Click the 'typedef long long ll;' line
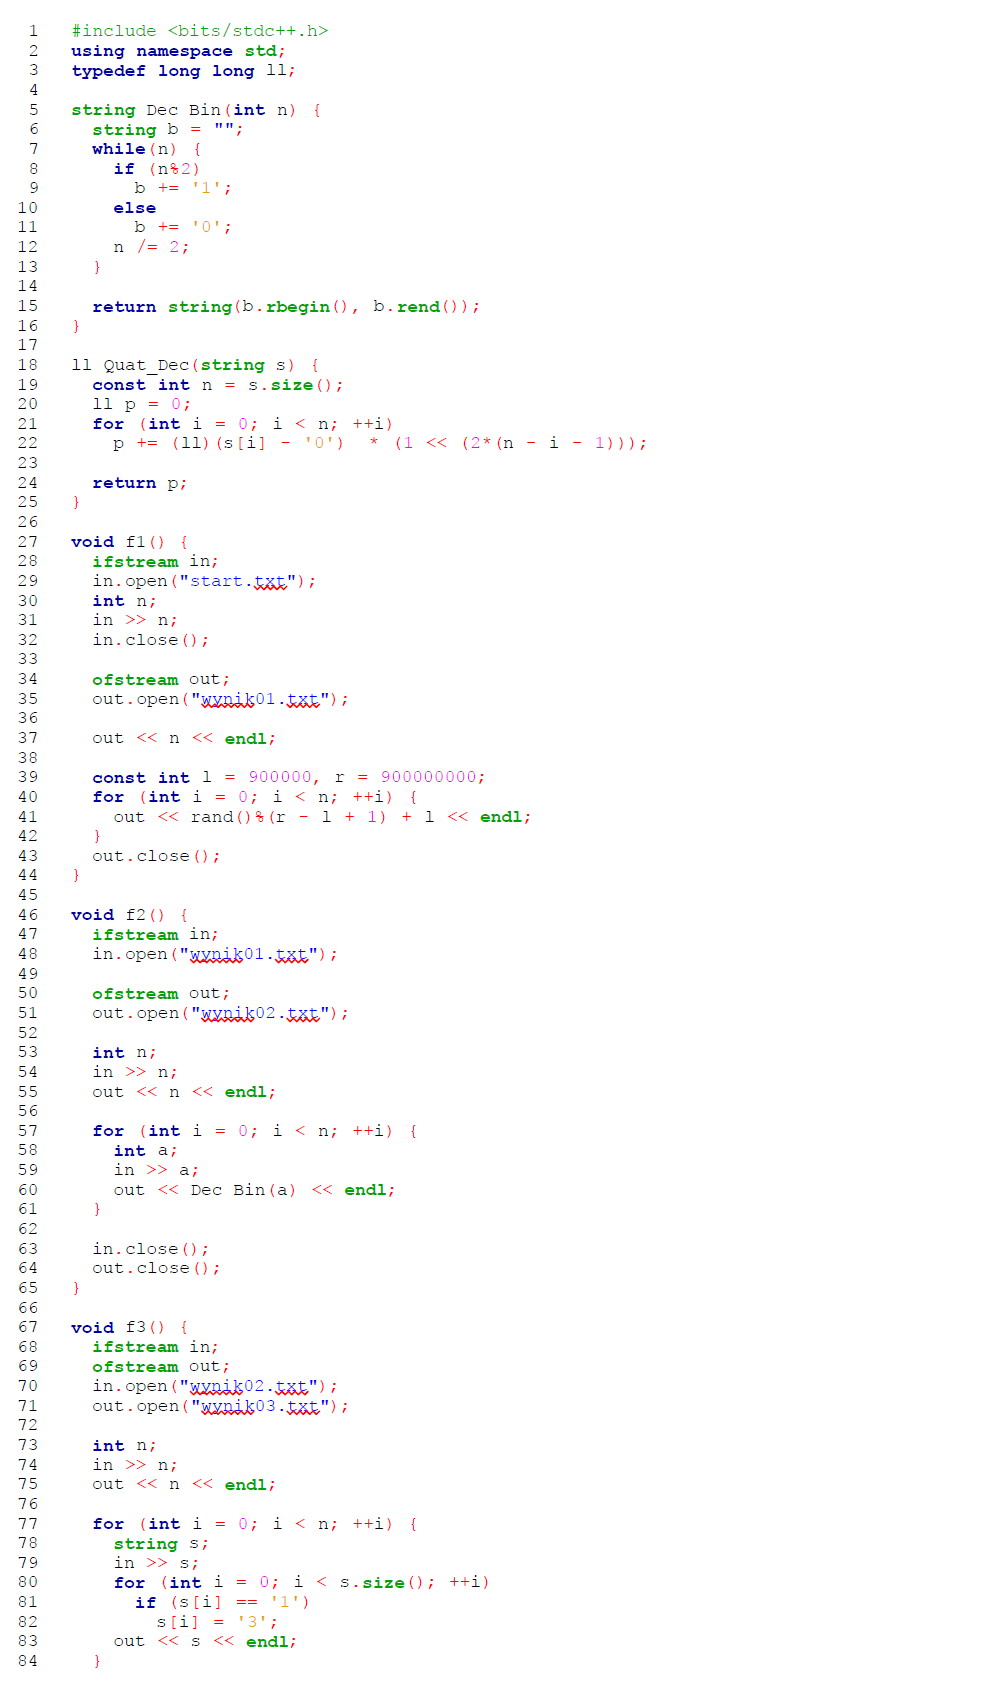 [x=183, y=71]
